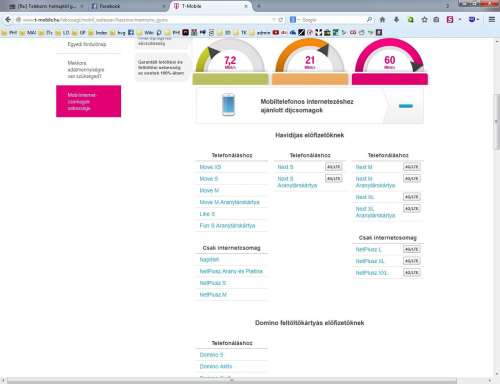This screenshot has height=384, width=500.
Task: Open the NetPlusz XL link
Action: pos(370,261)
